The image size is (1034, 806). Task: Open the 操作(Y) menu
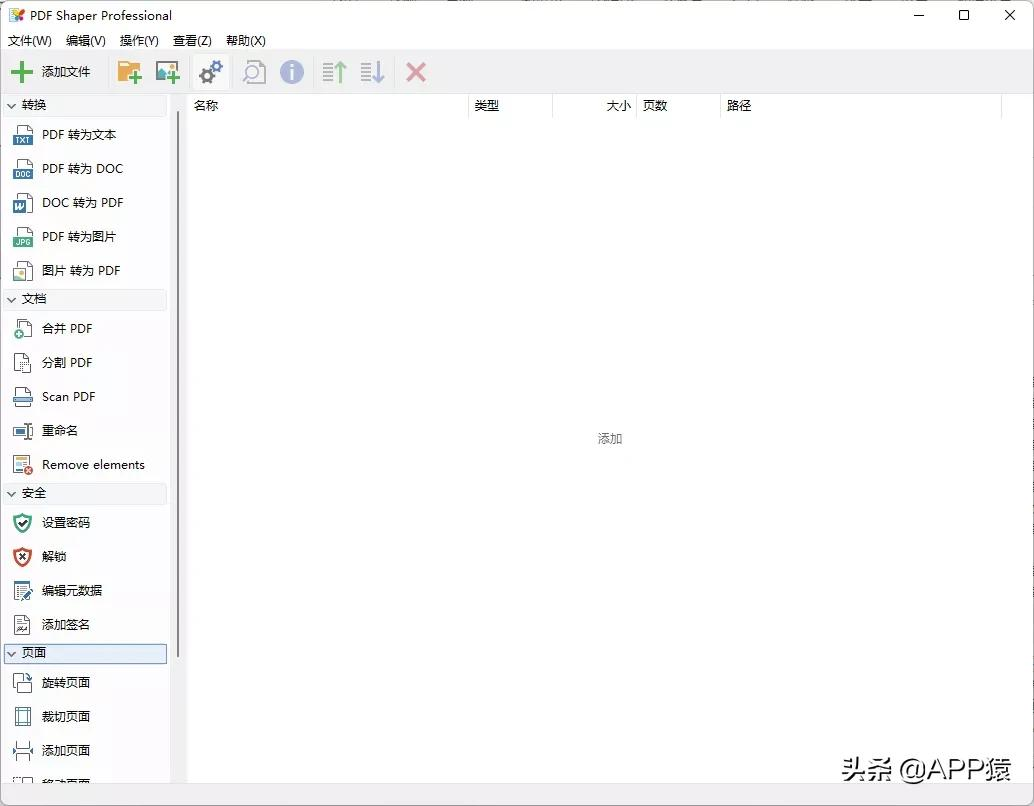click(x=139, y=41)
